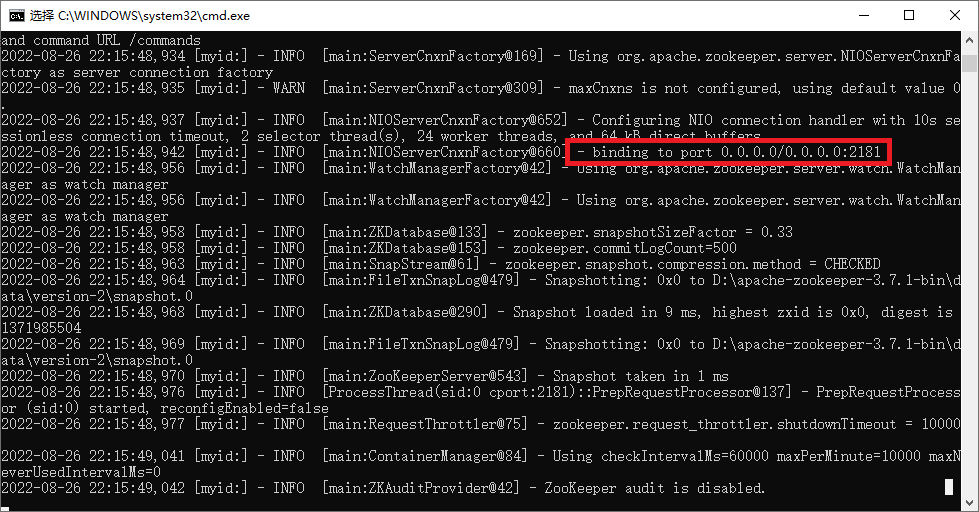
Task: Click 'zookeeper.snapshotSizeFactor = 0.33' text
Action: click(652, 232)
